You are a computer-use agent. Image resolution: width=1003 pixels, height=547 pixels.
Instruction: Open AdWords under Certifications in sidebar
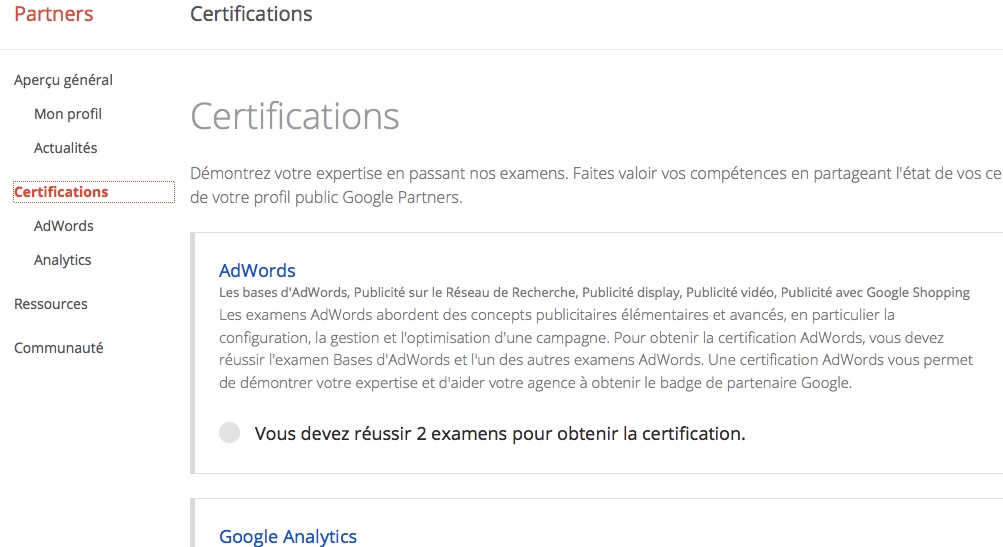click(x=64, y=226)
